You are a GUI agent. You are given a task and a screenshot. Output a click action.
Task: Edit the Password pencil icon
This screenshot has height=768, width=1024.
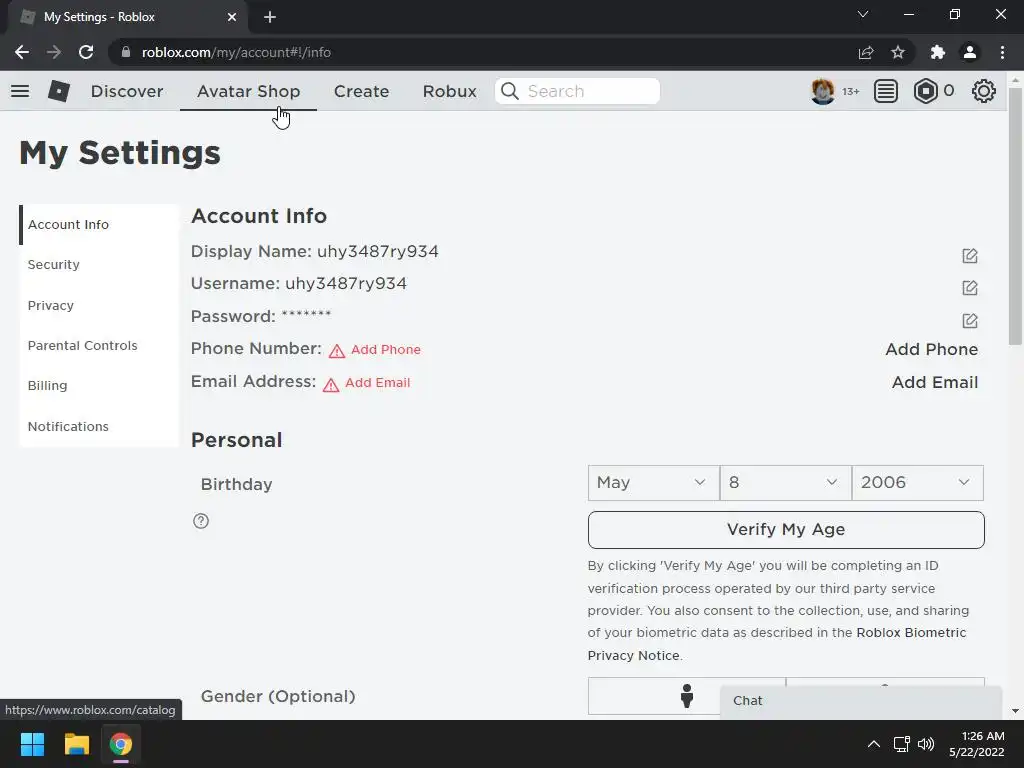[x=970, y=320]
